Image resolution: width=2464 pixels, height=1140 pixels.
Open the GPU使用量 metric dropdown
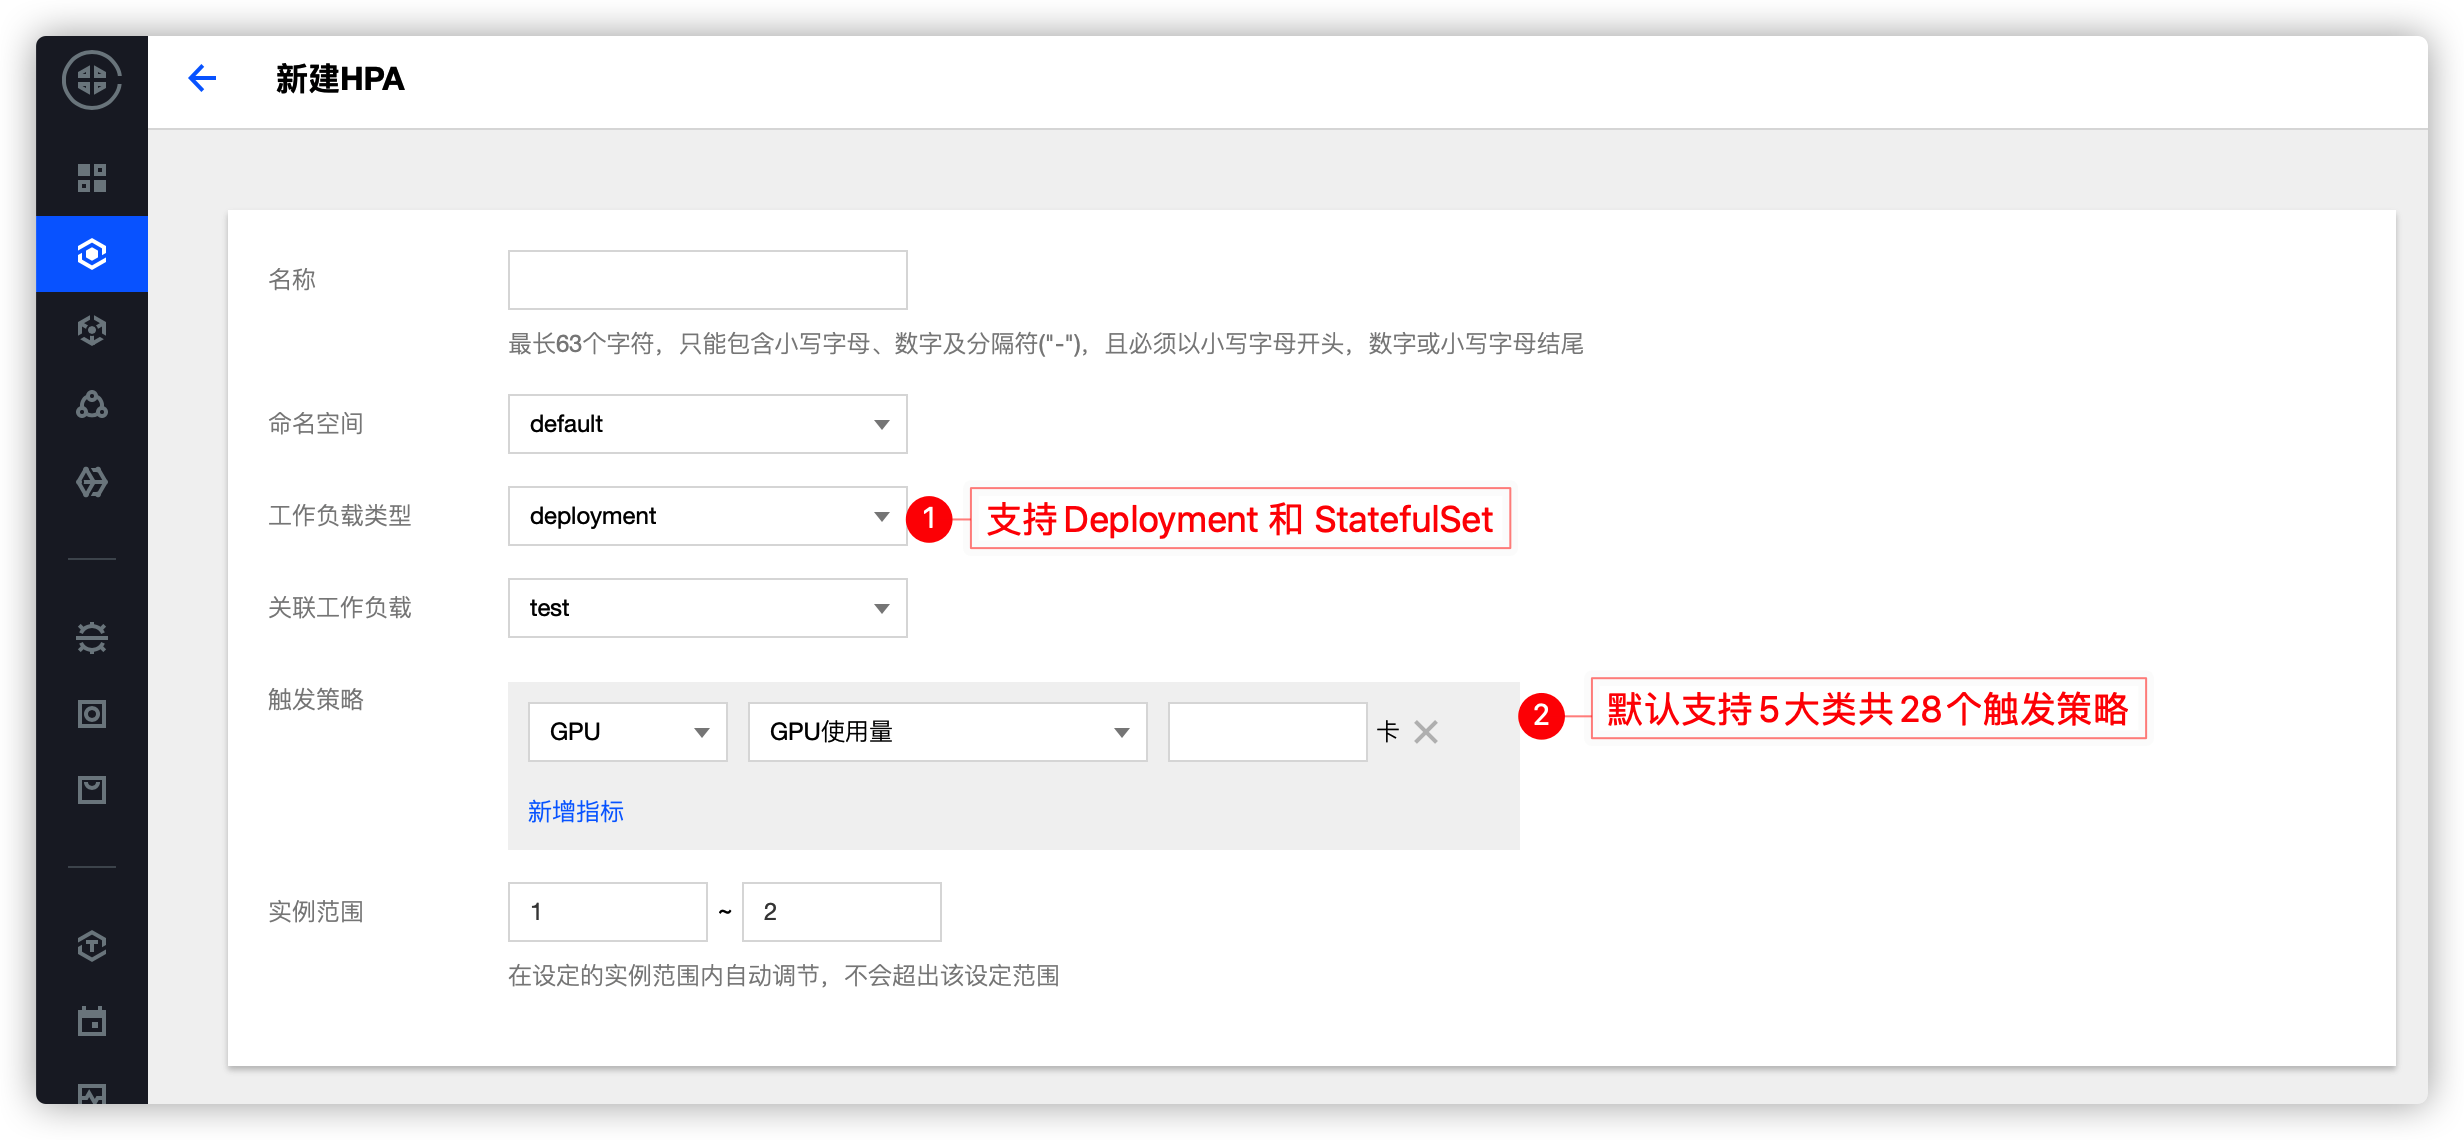click(x=948, y=732)
